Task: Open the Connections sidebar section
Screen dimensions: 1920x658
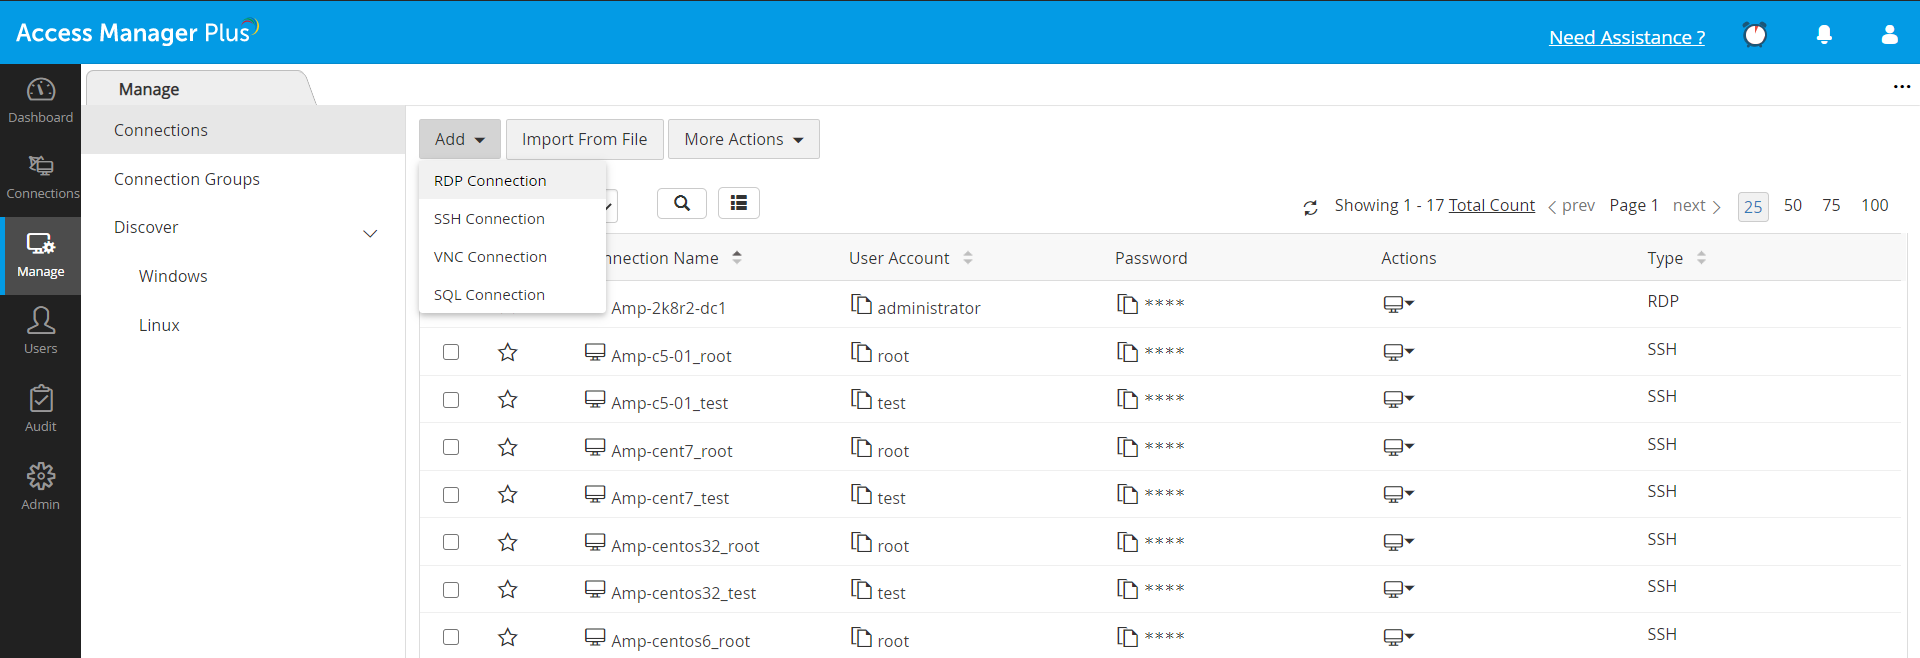Action: pyautogui.click(x=40, y=178)
